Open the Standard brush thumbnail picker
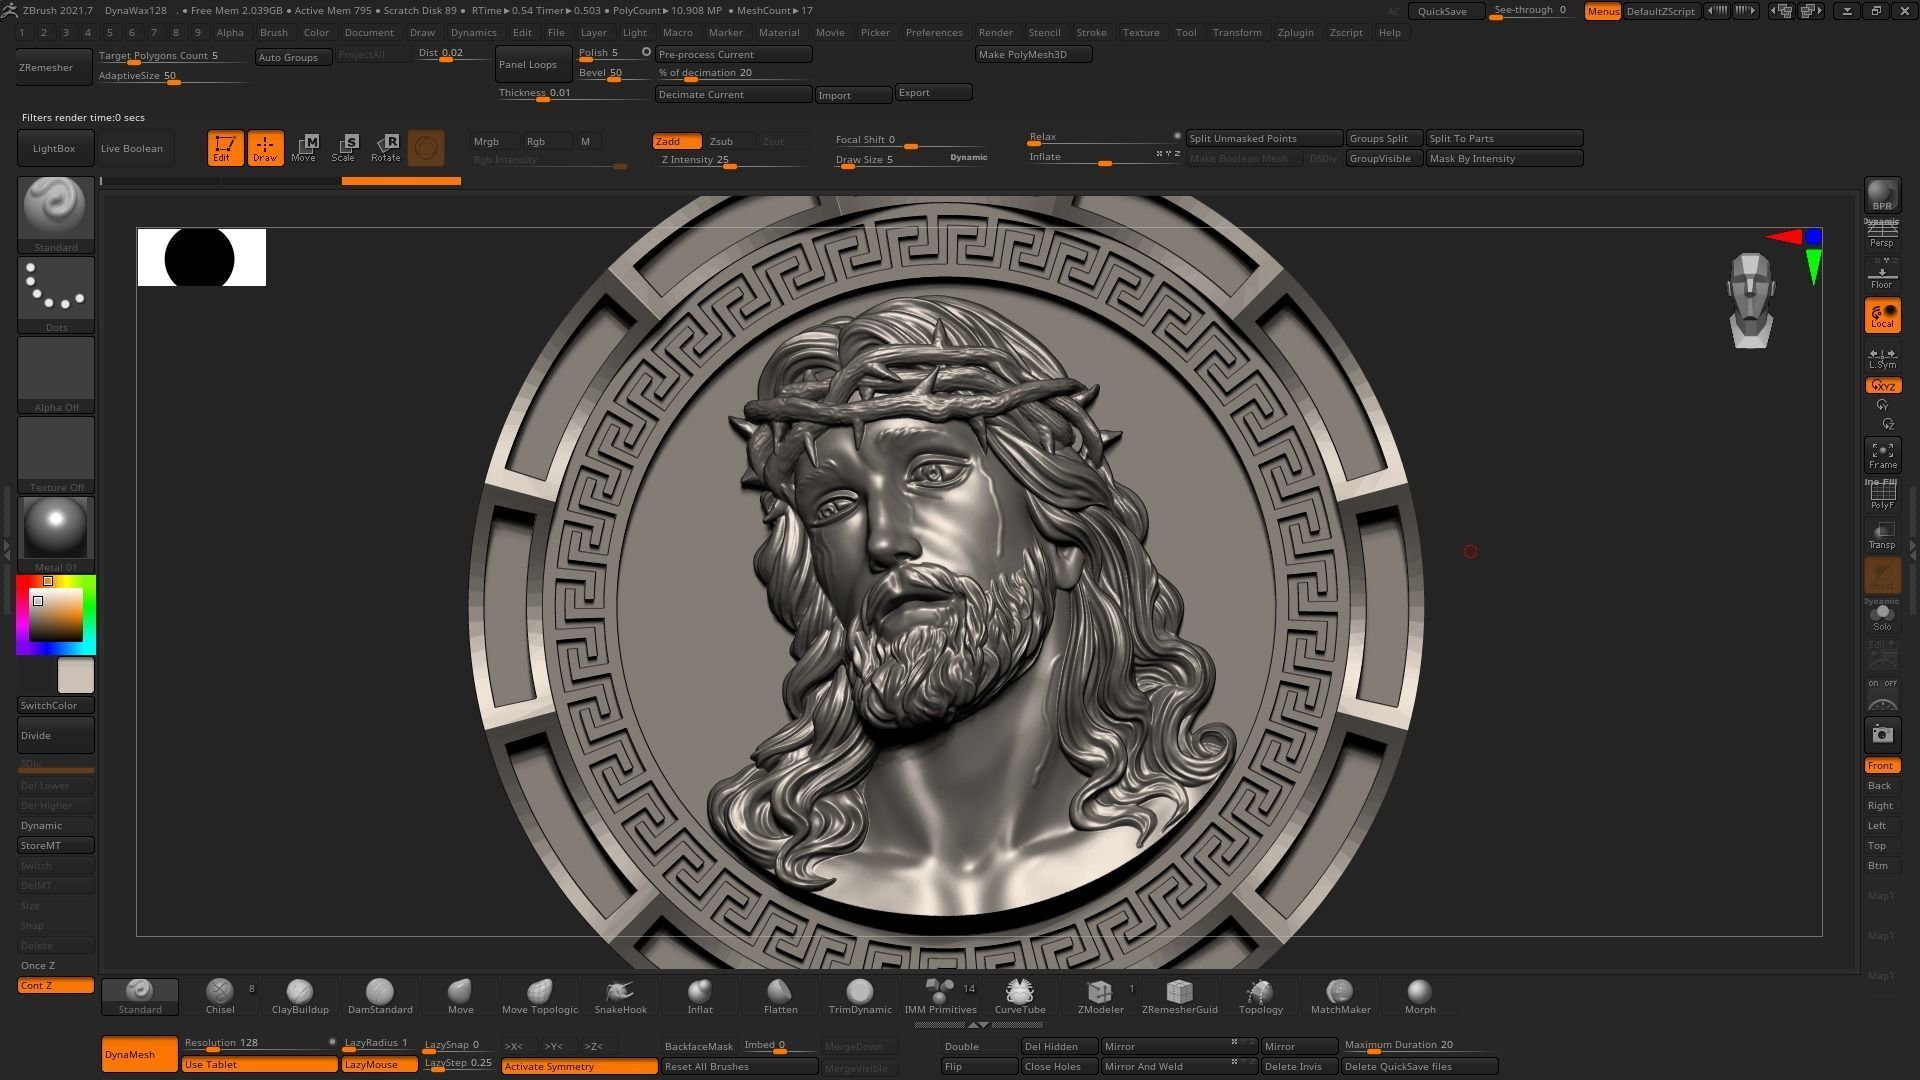 tap(56, 214)
